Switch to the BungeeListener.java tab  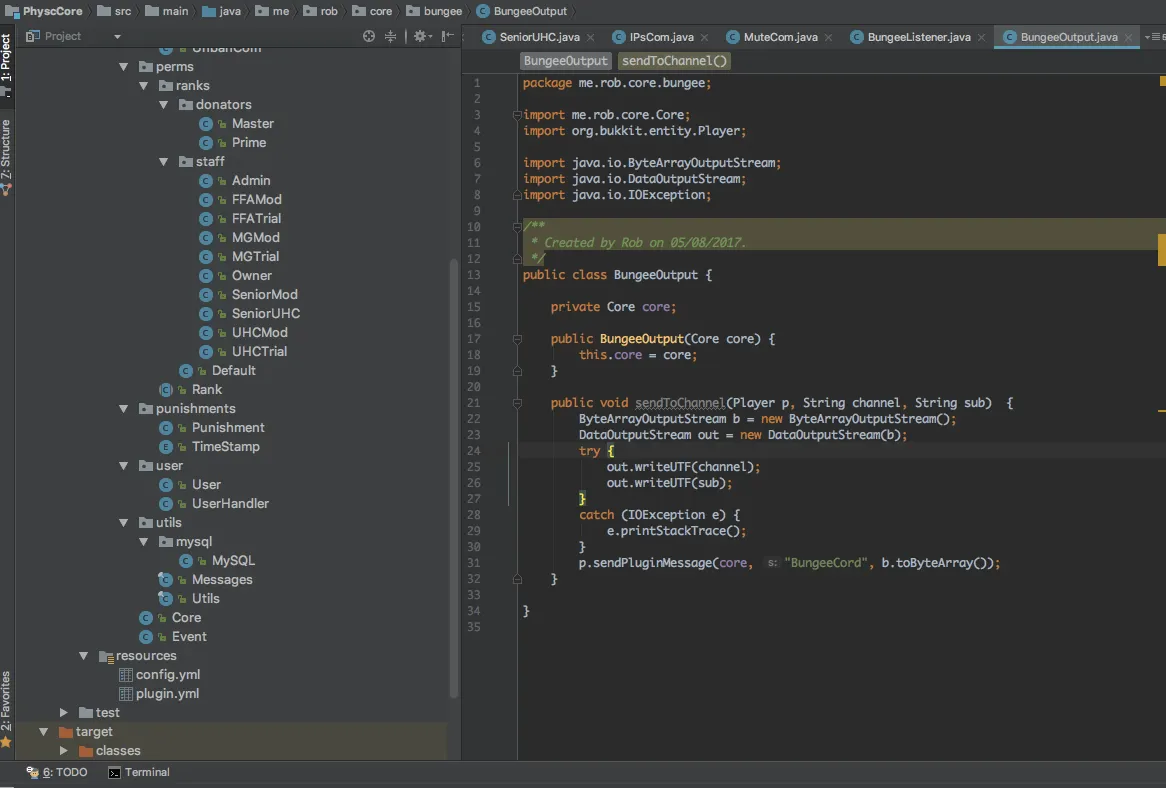click(917, 37)
